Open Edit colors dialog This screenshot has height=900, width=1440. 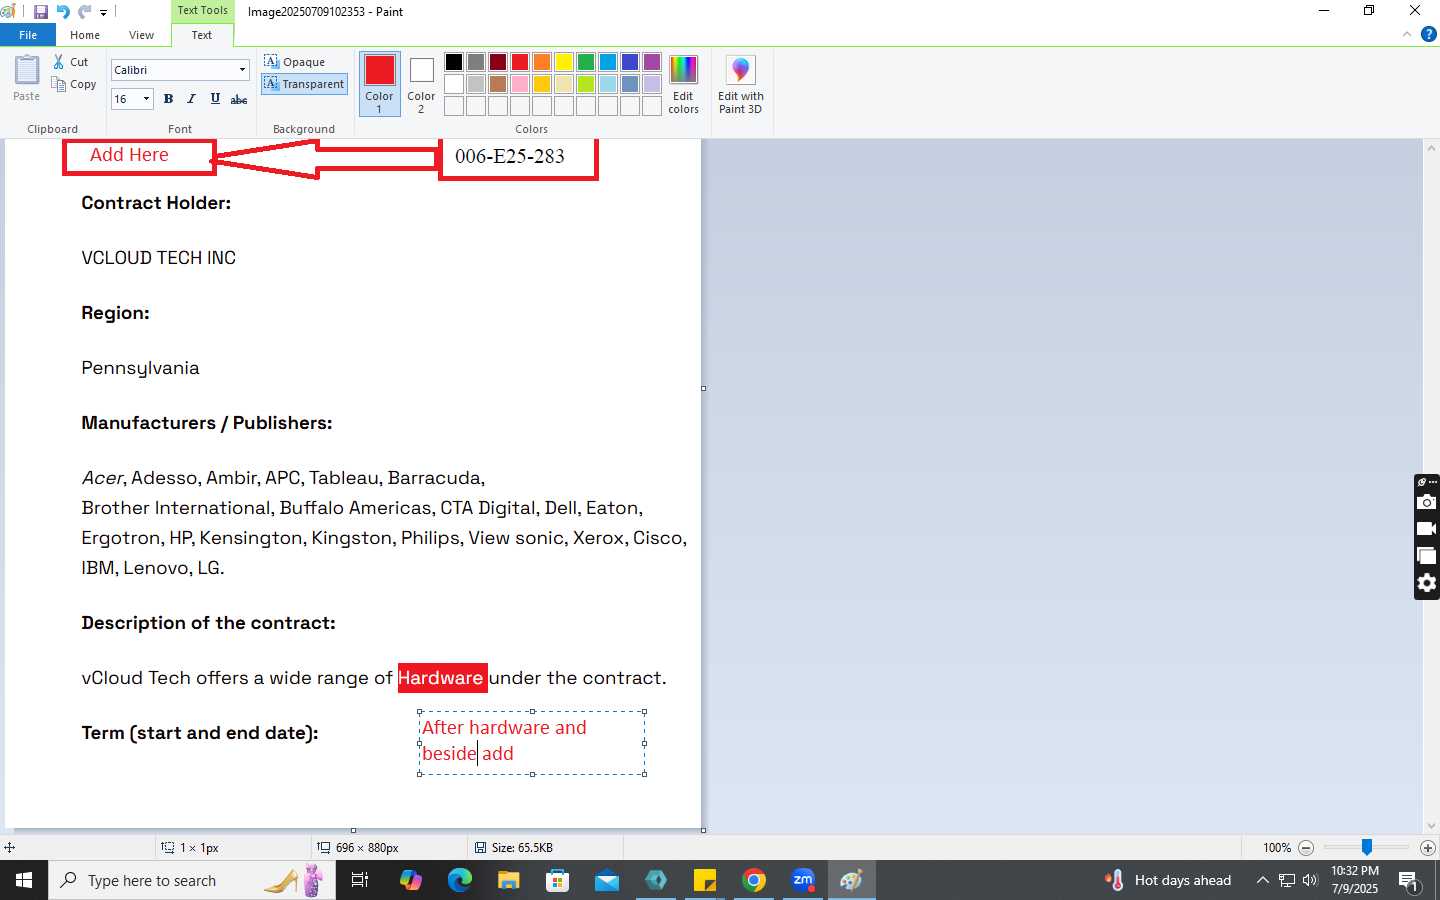[x=684, y=84]
